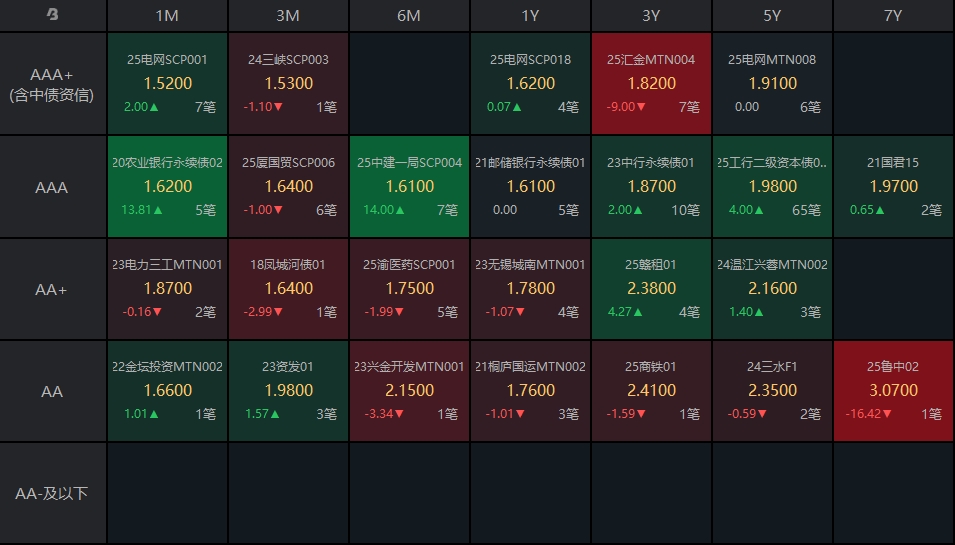Open the 24温江兴蓉MTN002 cell
The width and height of the screenshot is (955, 545).
[x=772, y=289]
